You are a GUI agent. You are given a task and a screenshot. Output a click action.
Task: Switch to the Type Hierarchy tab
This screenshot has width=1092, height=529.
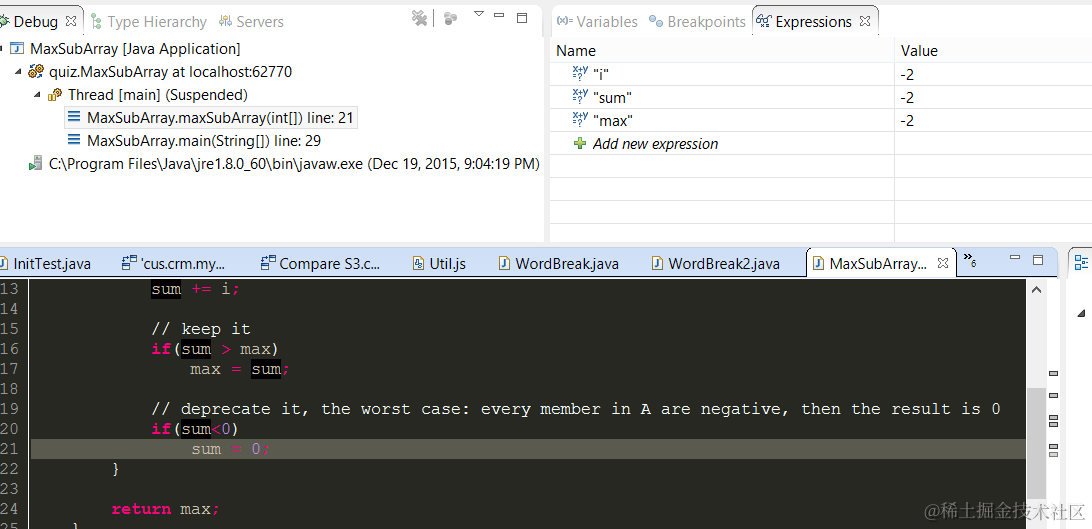157,22
